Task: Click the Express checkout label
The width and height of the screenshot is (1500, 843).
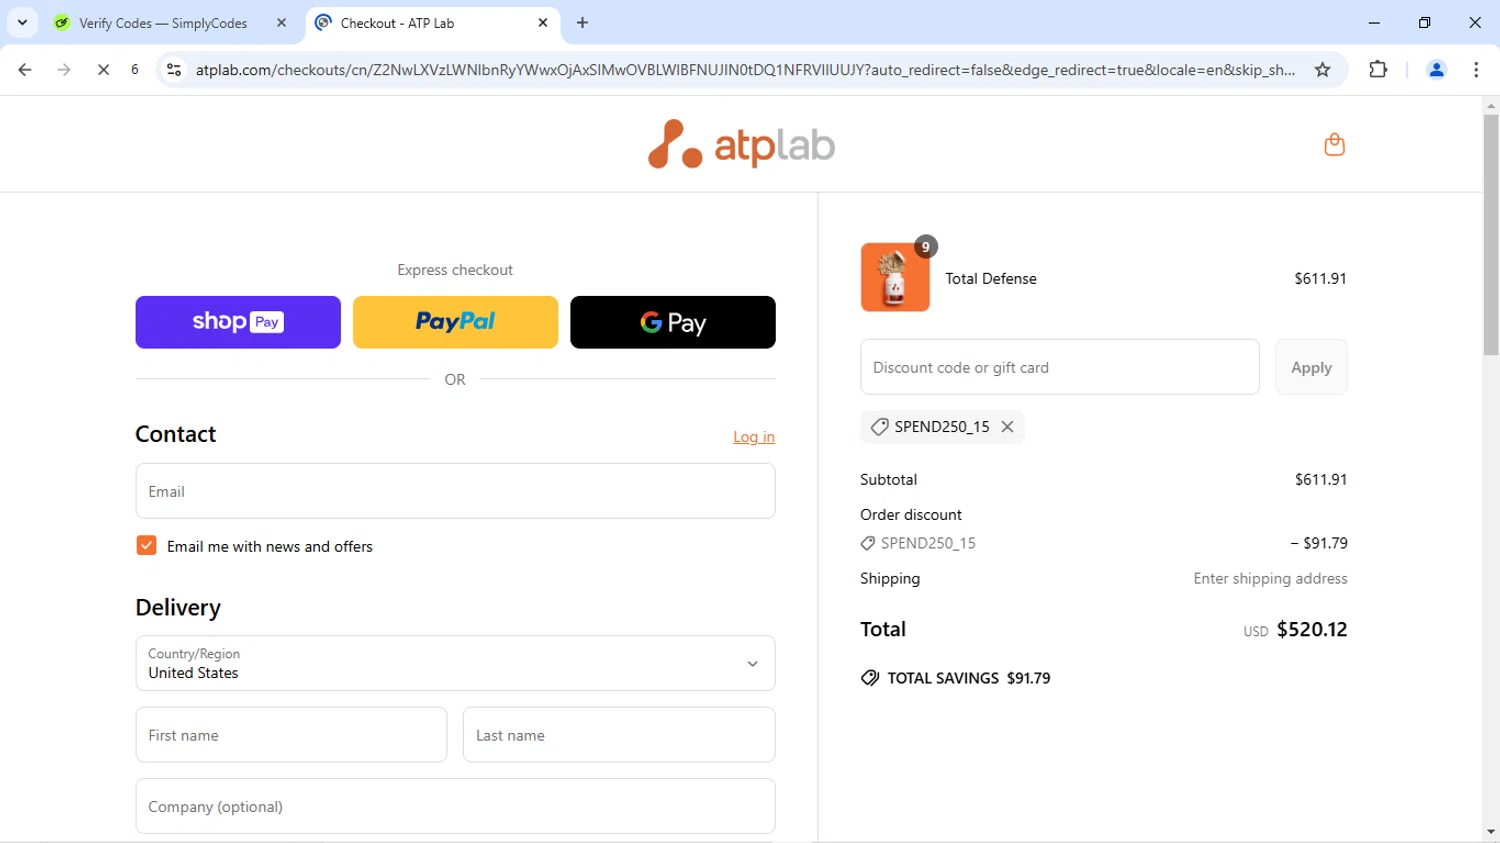Action: [455, 270]
